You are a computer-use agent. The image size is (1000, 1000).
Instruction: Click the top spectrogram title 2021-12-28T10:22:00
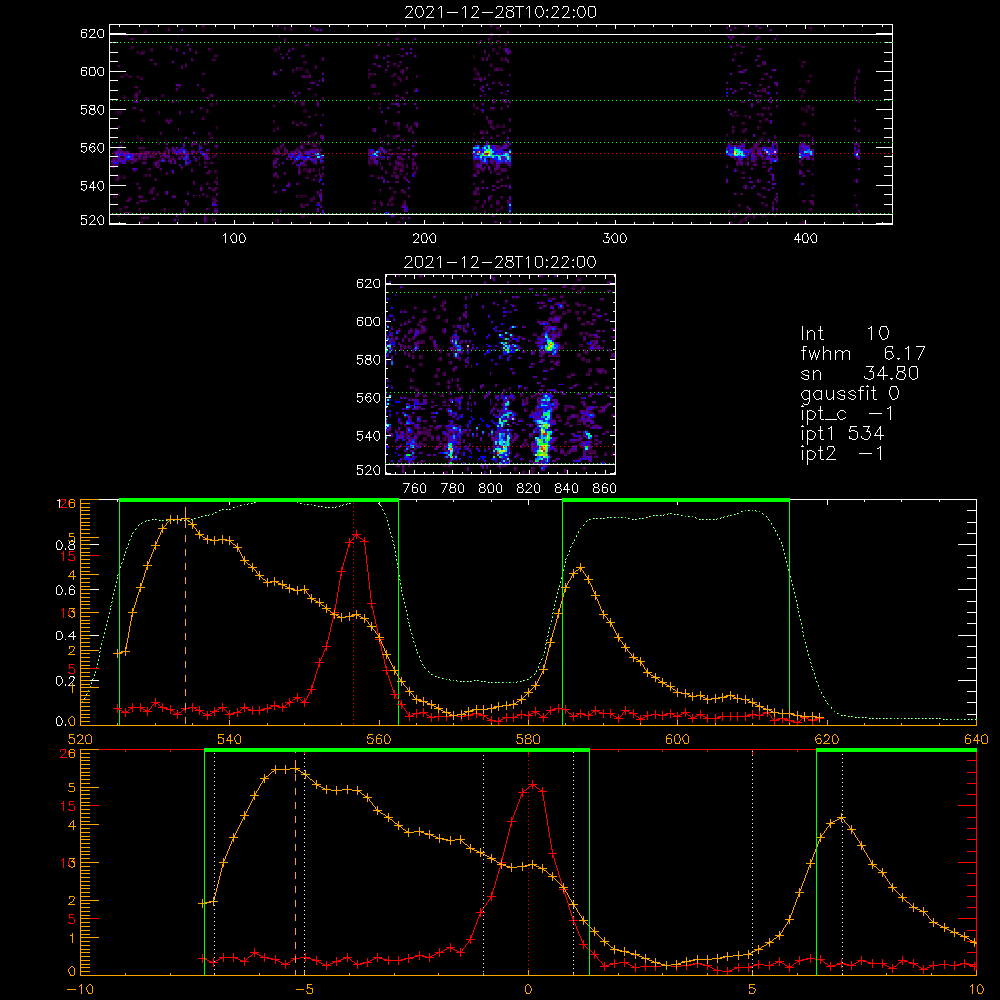[500, 12]
